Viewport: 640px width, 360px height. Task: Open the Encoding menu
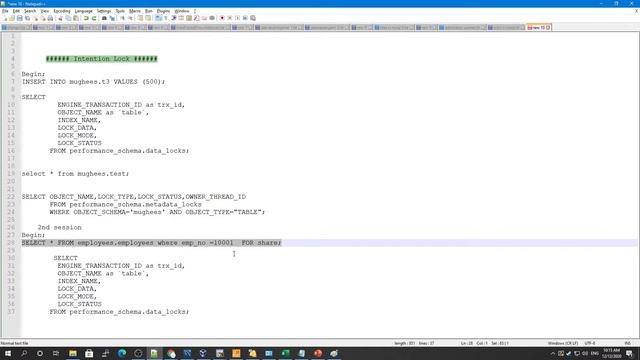[x=62, y=11]
